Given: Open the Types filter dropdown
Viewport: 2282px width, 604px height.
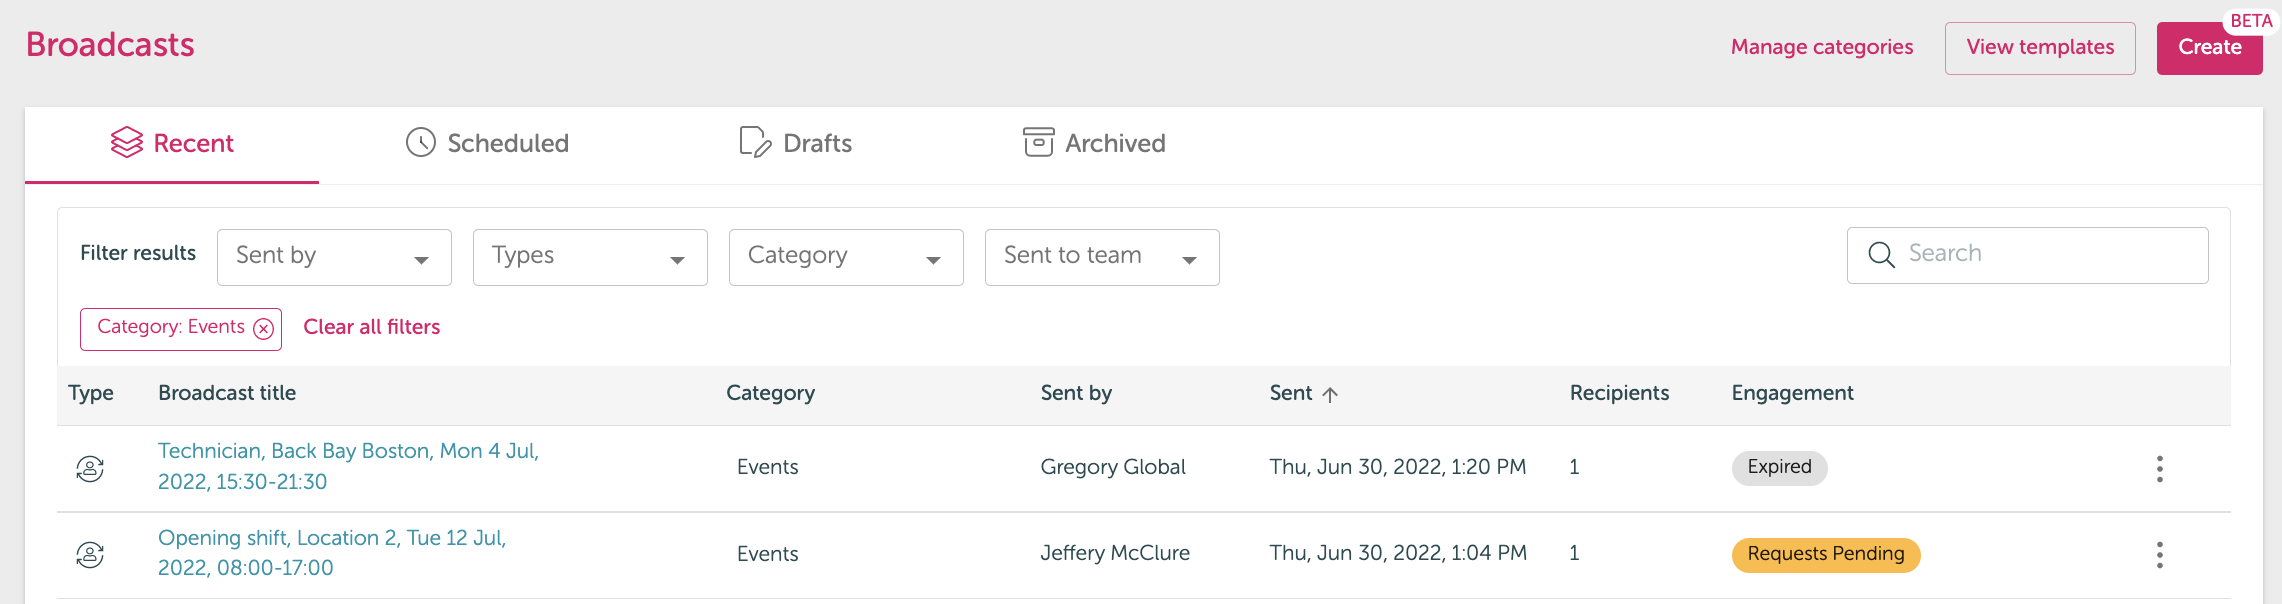Looking at the screenshot, I should coord(590,257).
